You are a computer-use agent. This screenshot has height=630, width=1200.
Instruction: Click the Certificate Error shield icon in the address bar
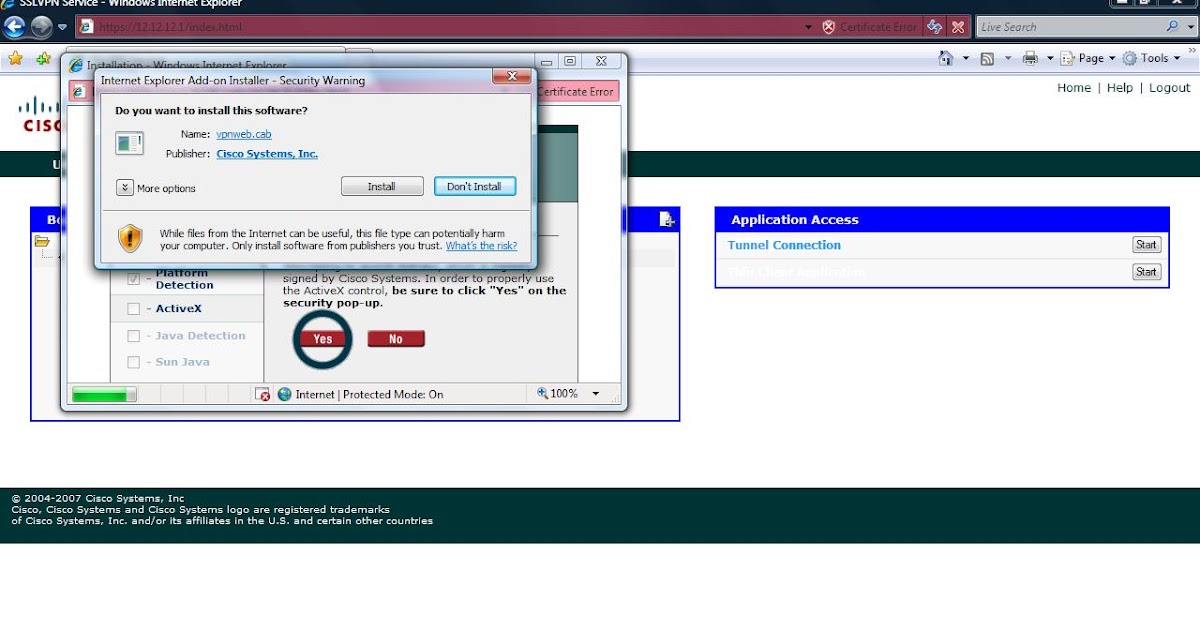tap(829, 27)
